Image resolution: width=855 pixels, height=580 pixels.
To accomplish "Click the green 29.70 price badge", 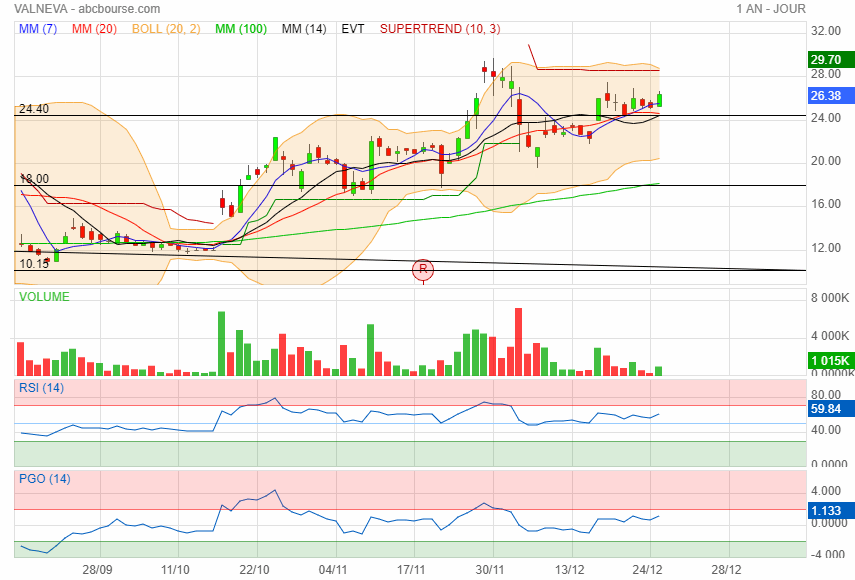I will [x=831, y=59].
